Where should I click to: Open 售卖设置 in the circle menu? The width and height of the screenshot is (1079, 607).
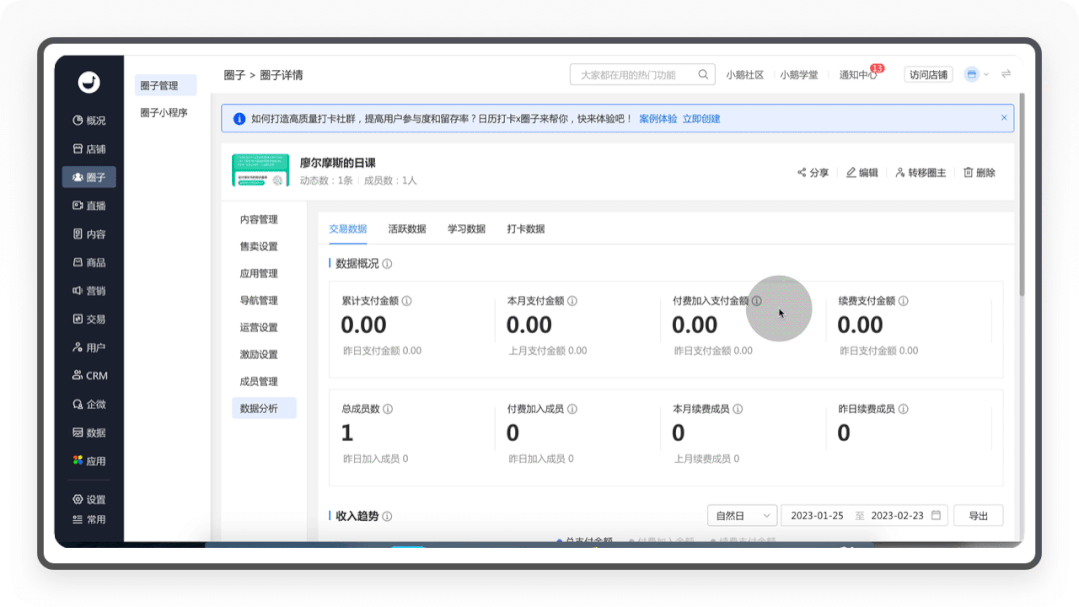[259, 246]
